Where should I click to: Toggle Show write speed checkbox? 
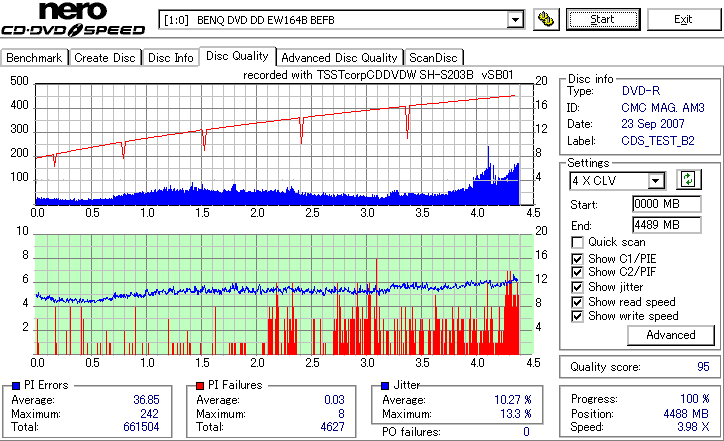577,316
